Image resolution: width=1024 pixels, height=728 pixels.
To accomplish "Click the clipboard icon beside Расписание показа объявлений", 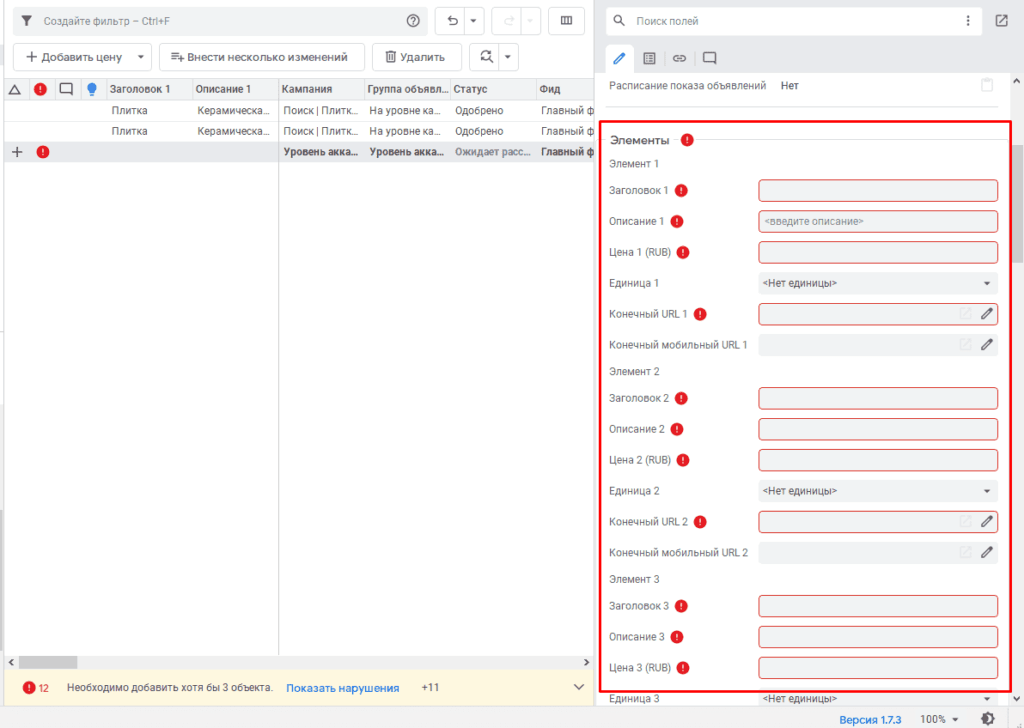I will [987, 86].
